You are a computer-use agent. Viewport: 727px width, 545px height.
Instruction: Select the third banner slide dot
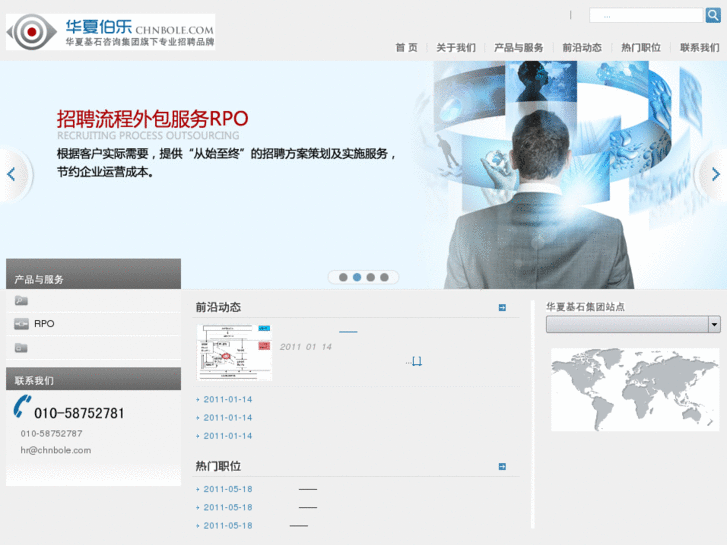370,277
